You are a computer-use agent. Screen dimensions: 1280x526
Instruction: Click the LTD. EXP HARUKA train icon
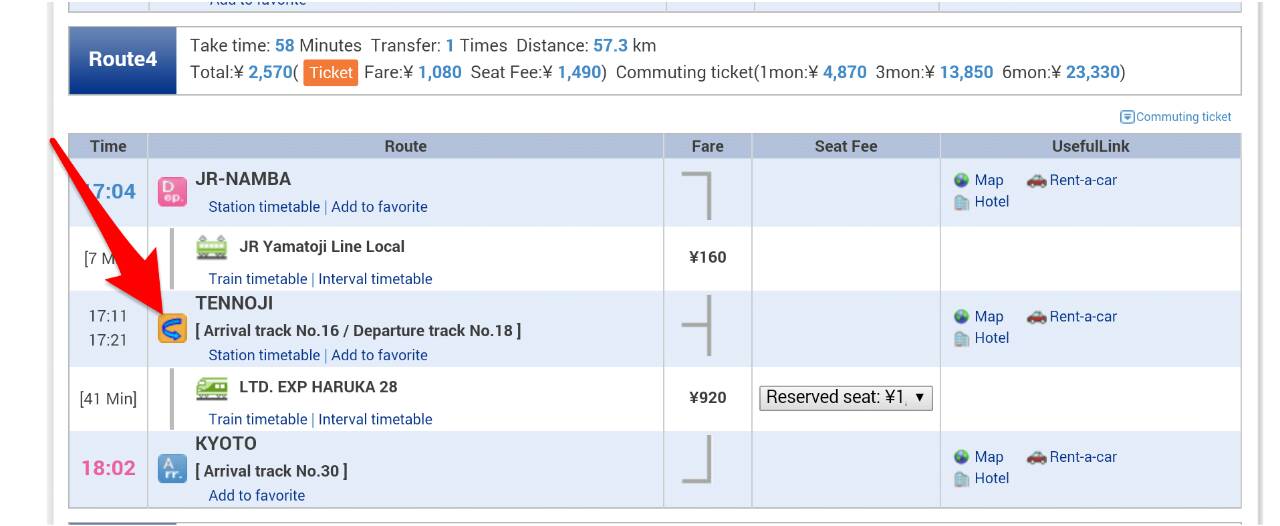pyautogui.click(x=212, y=387)
